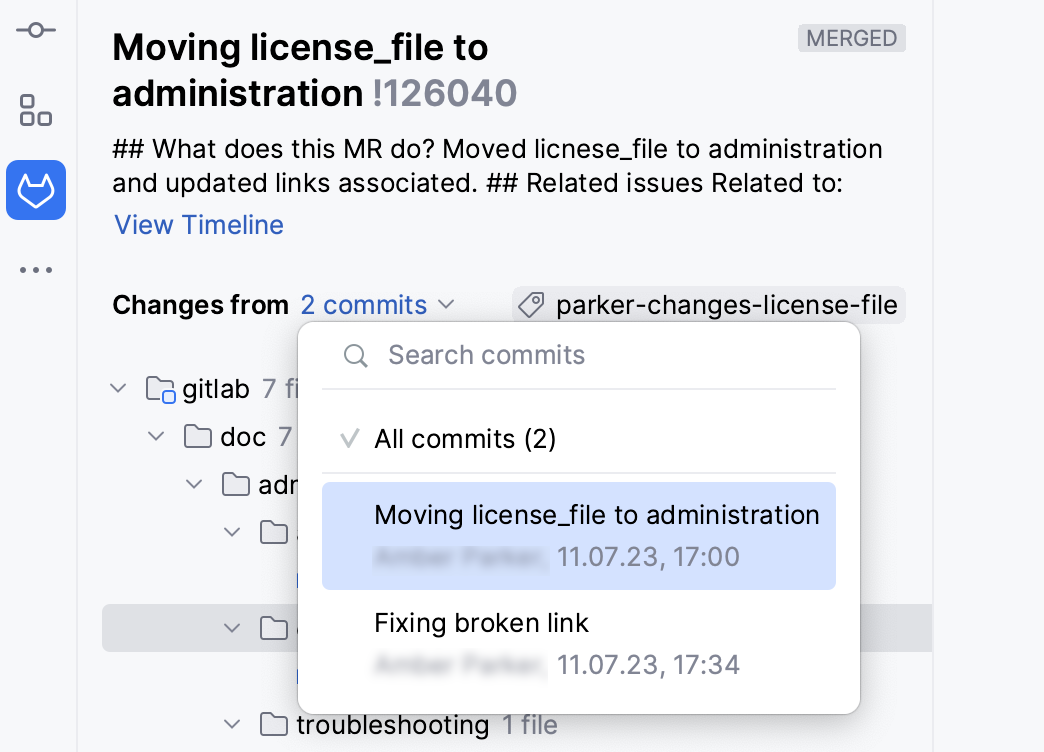This screenshot has height=752, width=1044.
Task: Open the Commit tool window icon
Action: (x=36, y=31)
